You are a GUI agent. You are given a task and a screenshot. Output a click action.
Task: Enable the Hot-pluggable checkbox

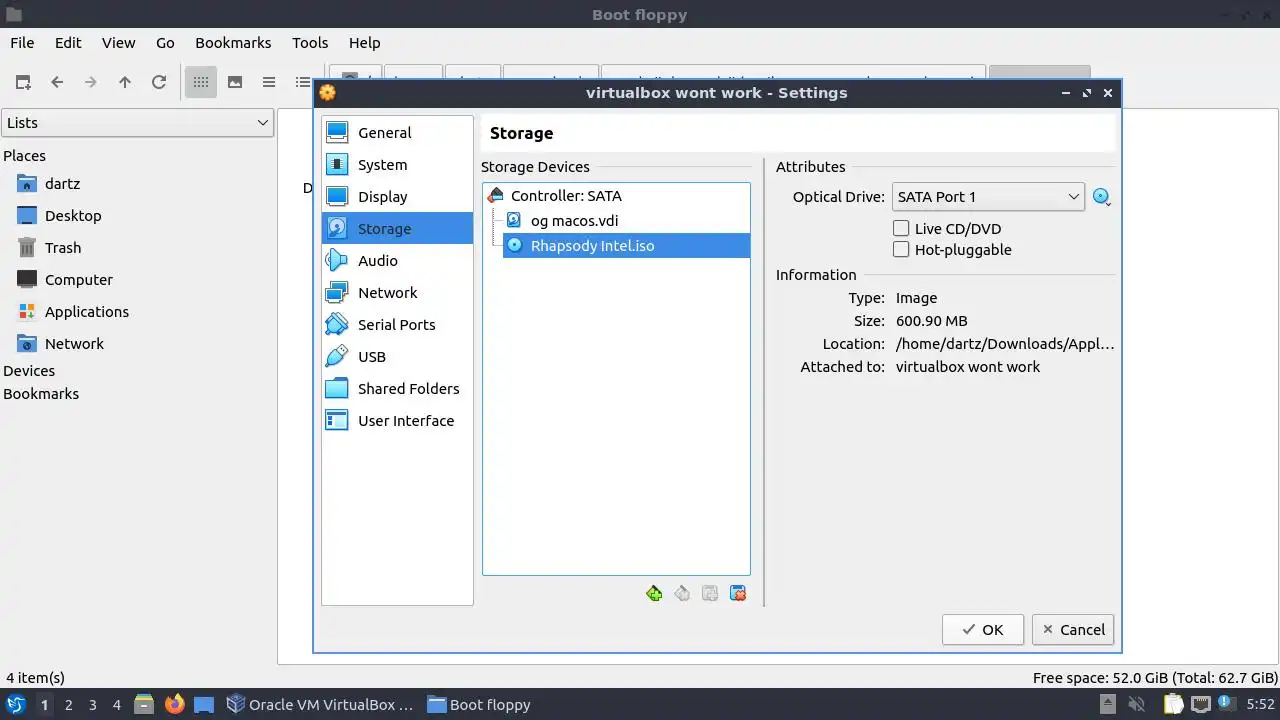point(901,250)
